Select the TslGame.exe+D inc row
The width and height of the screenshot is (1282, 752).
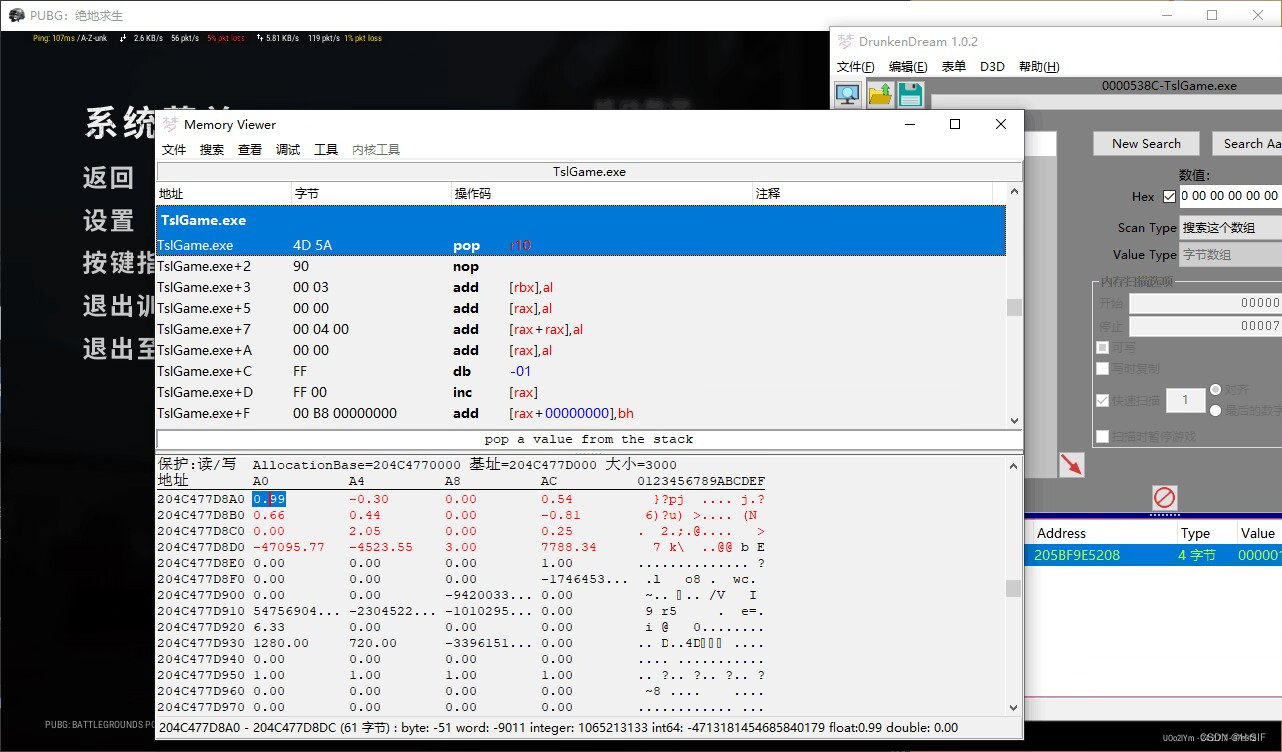click(x=581, y=393)
